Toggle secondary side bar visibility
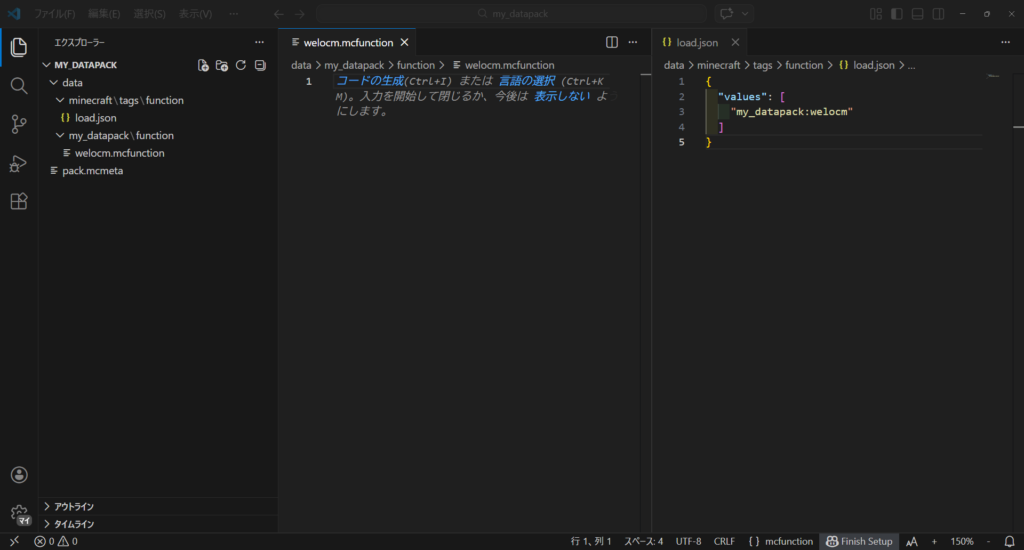The image size is (1024, 550). tap(938, 14)
